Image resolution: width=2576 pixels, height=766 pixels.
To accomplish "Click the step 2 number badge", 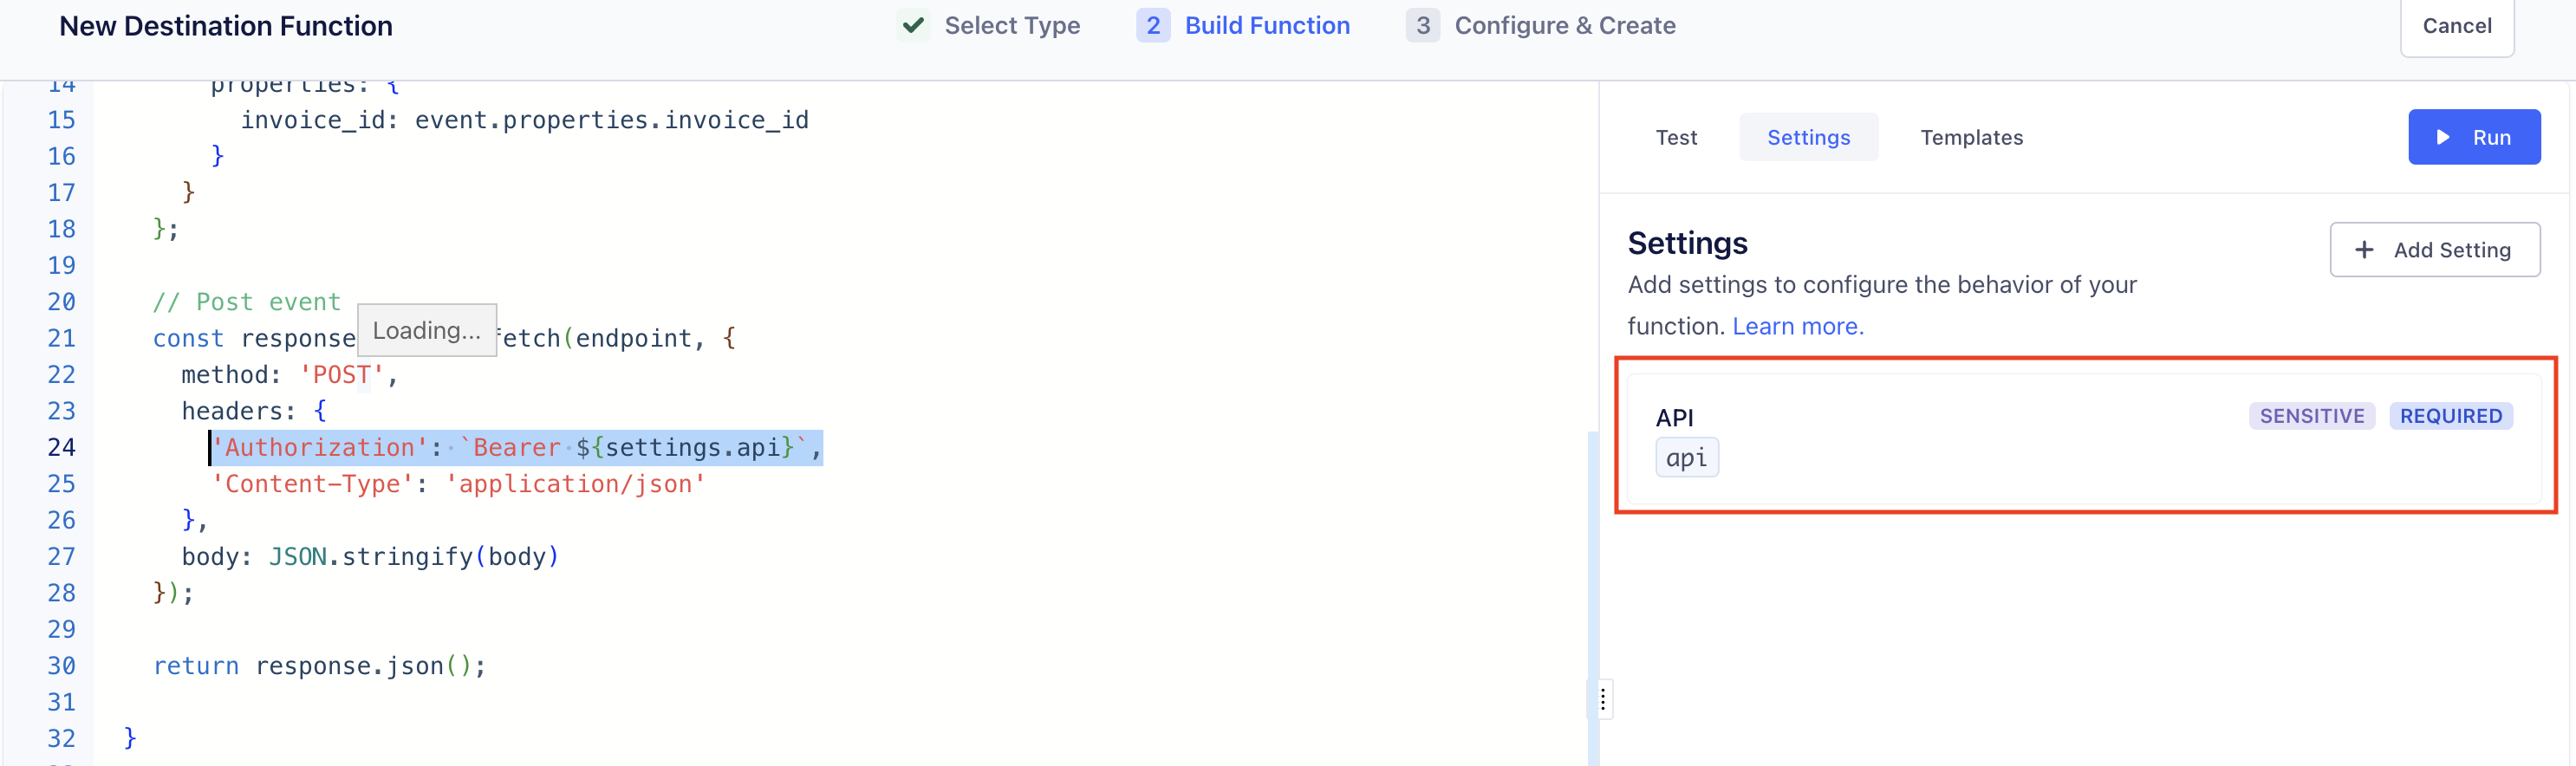I will (1153, 25).
